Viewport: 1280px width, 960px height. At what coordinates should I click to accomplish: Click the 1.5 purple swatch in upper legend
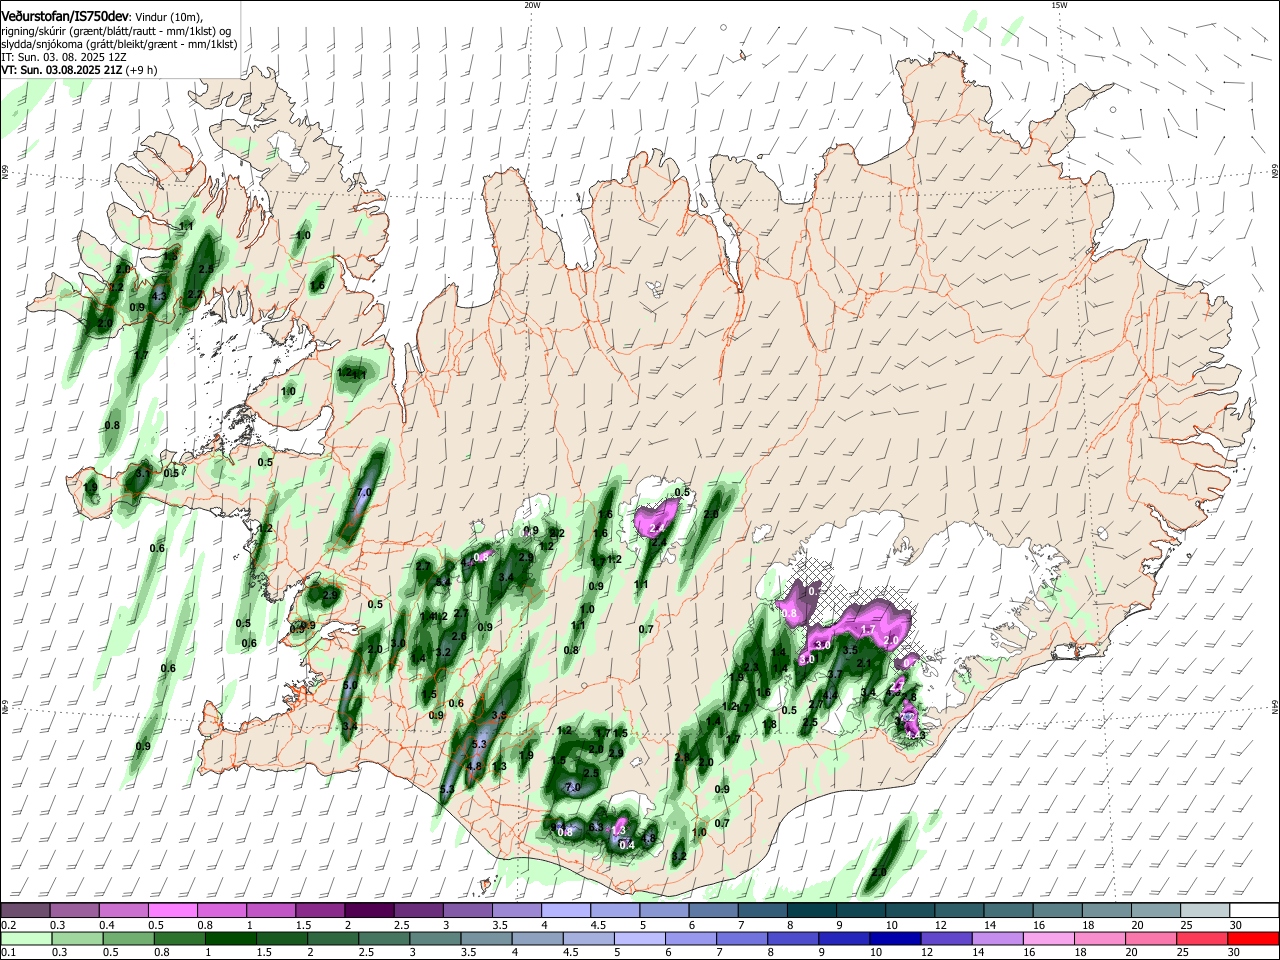click(x=319, y=910)
